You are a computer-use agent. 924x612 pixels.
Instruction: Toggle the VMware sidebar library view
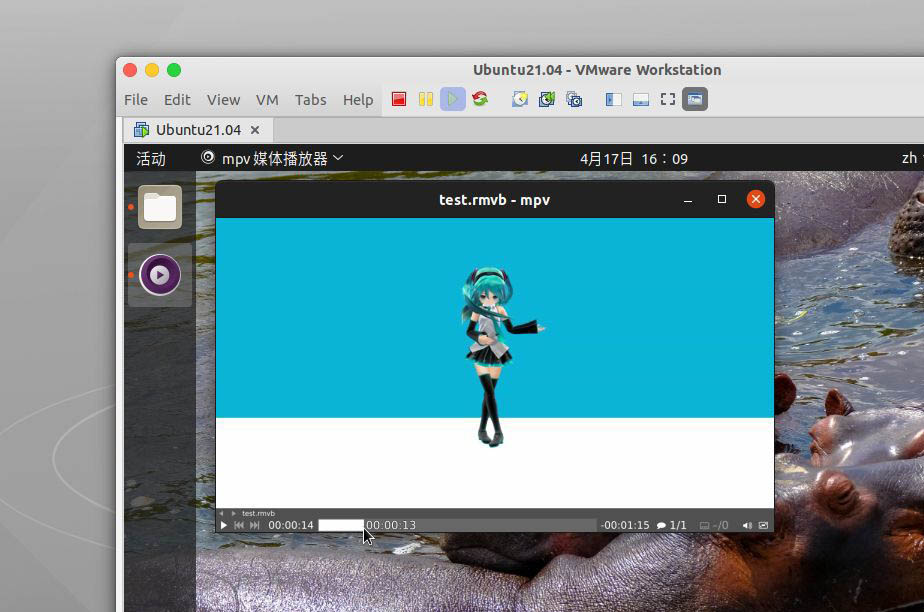coord(614,99)
